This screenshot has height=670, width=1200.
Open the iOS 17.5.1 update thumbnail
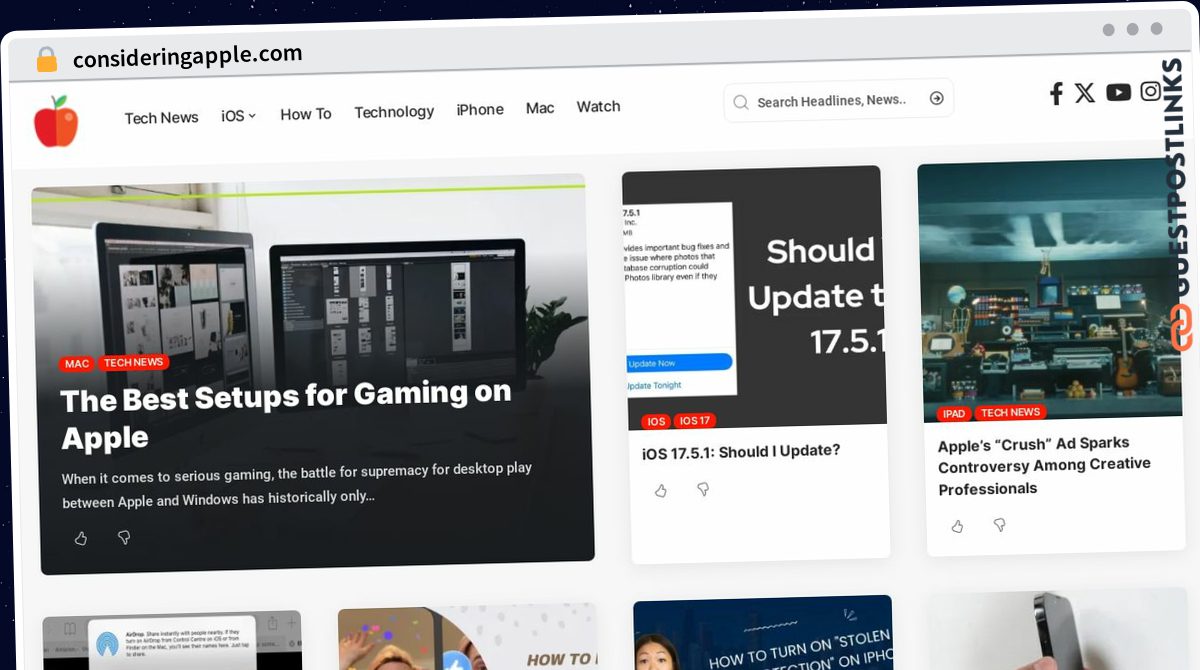(x=754, y=300)
